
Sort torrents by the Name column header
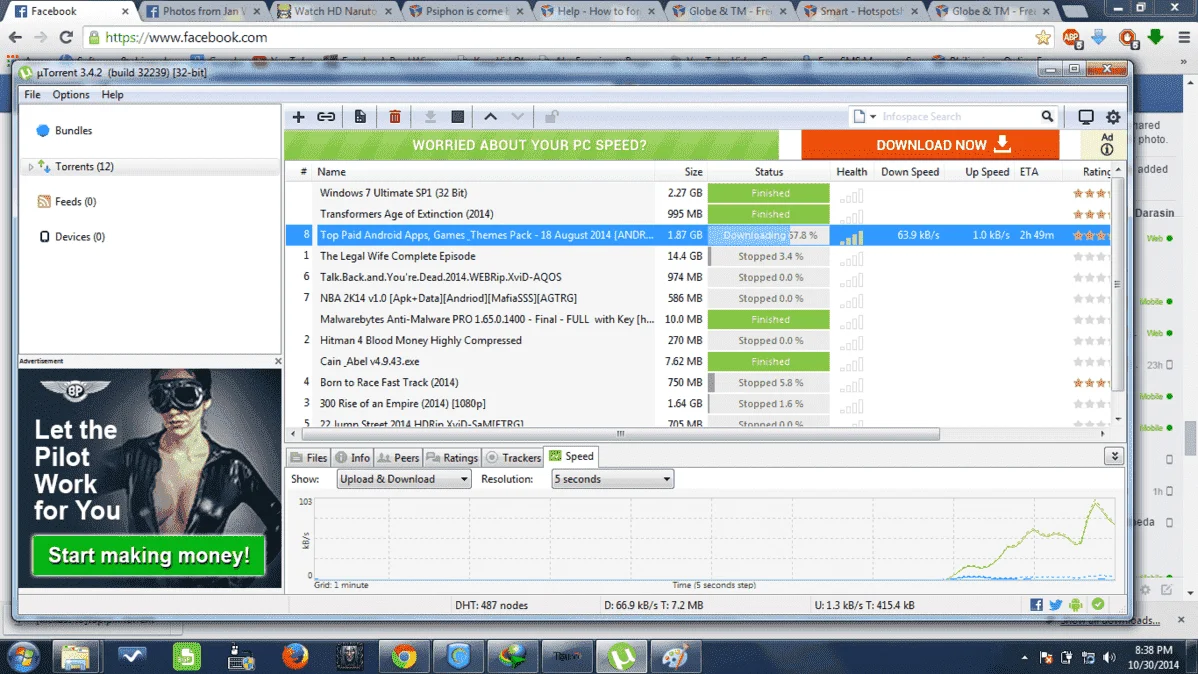[x=332, y=172]
